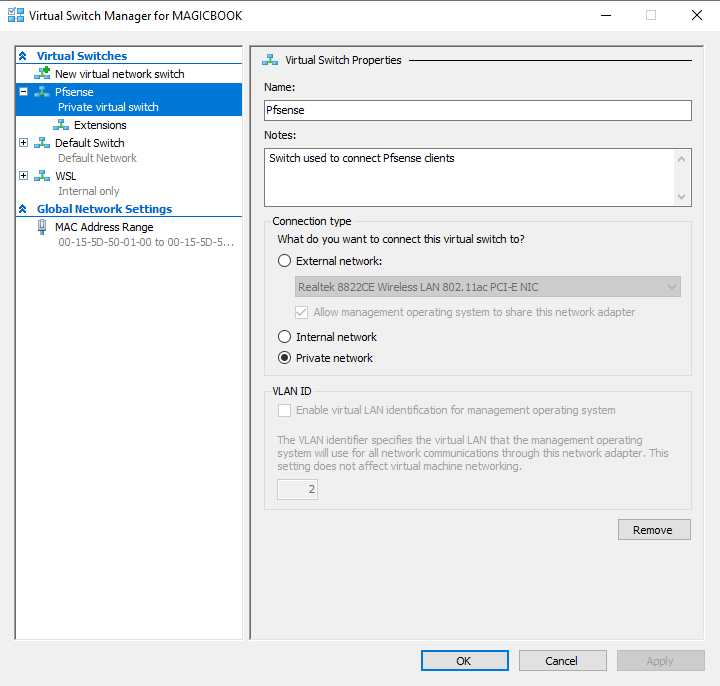Expand the WSL tree node
This screenshot has height=686, width=720.
[23, 176]
